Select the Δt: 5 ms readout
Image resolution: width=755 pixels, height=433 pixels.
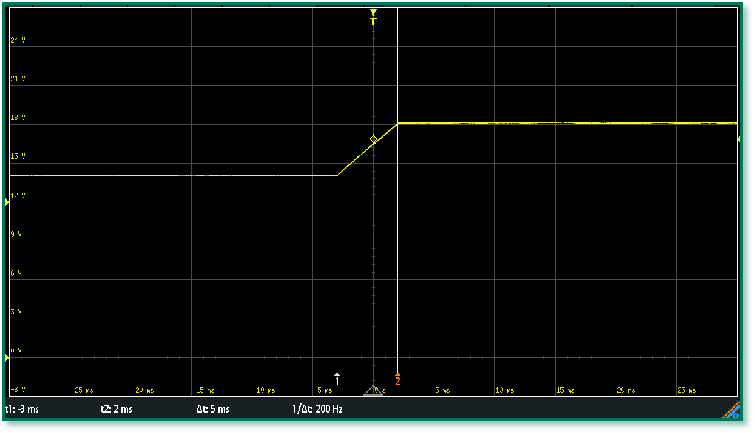pyautogui.click(x=212, y=410)
